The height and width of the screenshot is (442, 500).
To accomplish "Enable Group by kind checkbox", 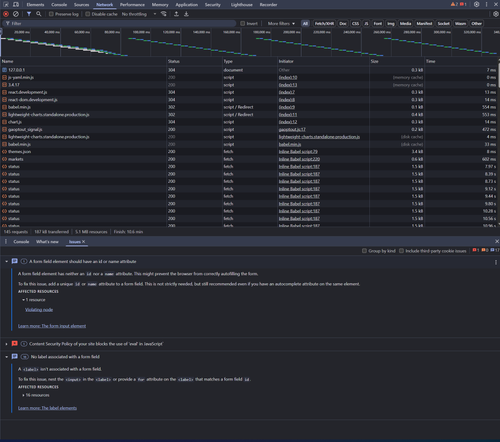I will [364, 251].
